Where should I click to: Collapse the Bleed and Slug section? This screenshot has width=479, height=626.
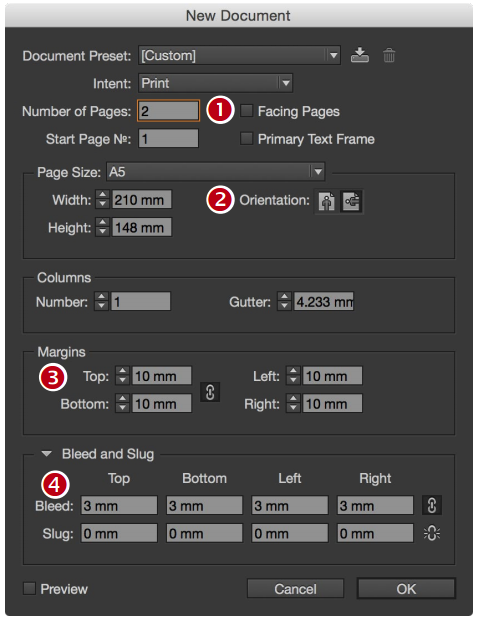(x=47, y=454)
